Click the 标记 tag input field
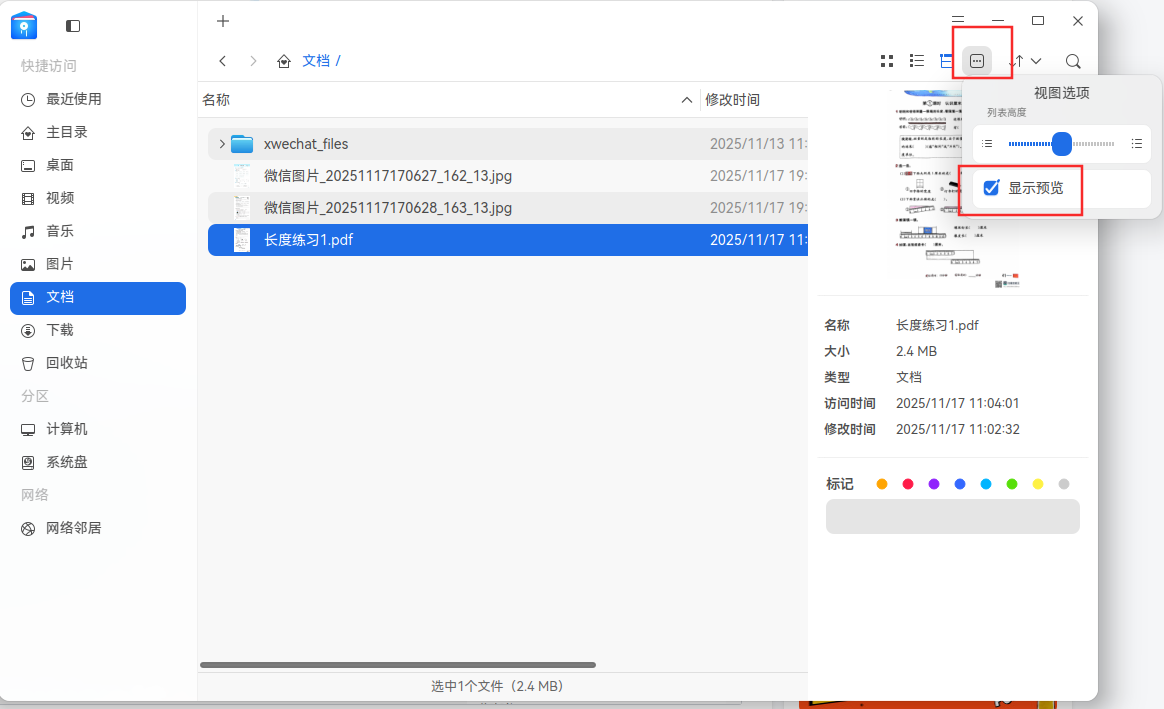Screen dimensions: 1164x709 pos(952,517)
